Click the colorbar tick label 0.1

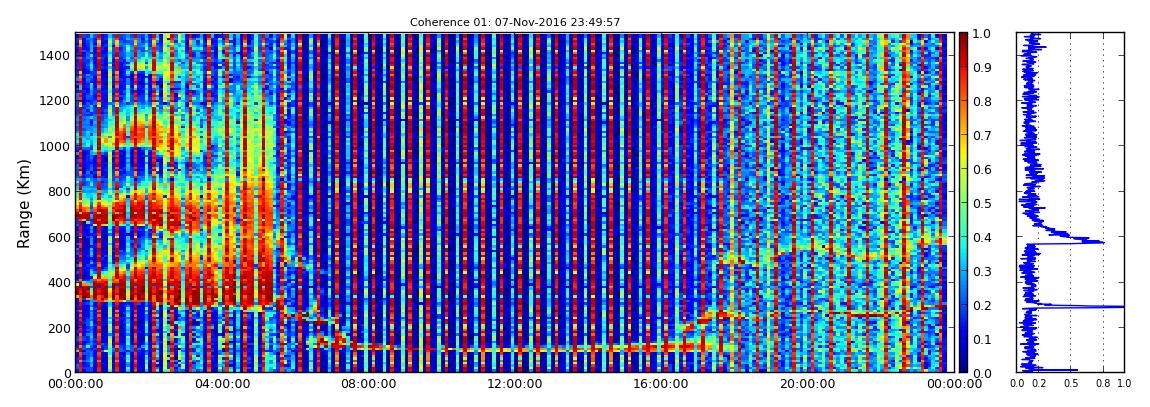pos(981,340)
